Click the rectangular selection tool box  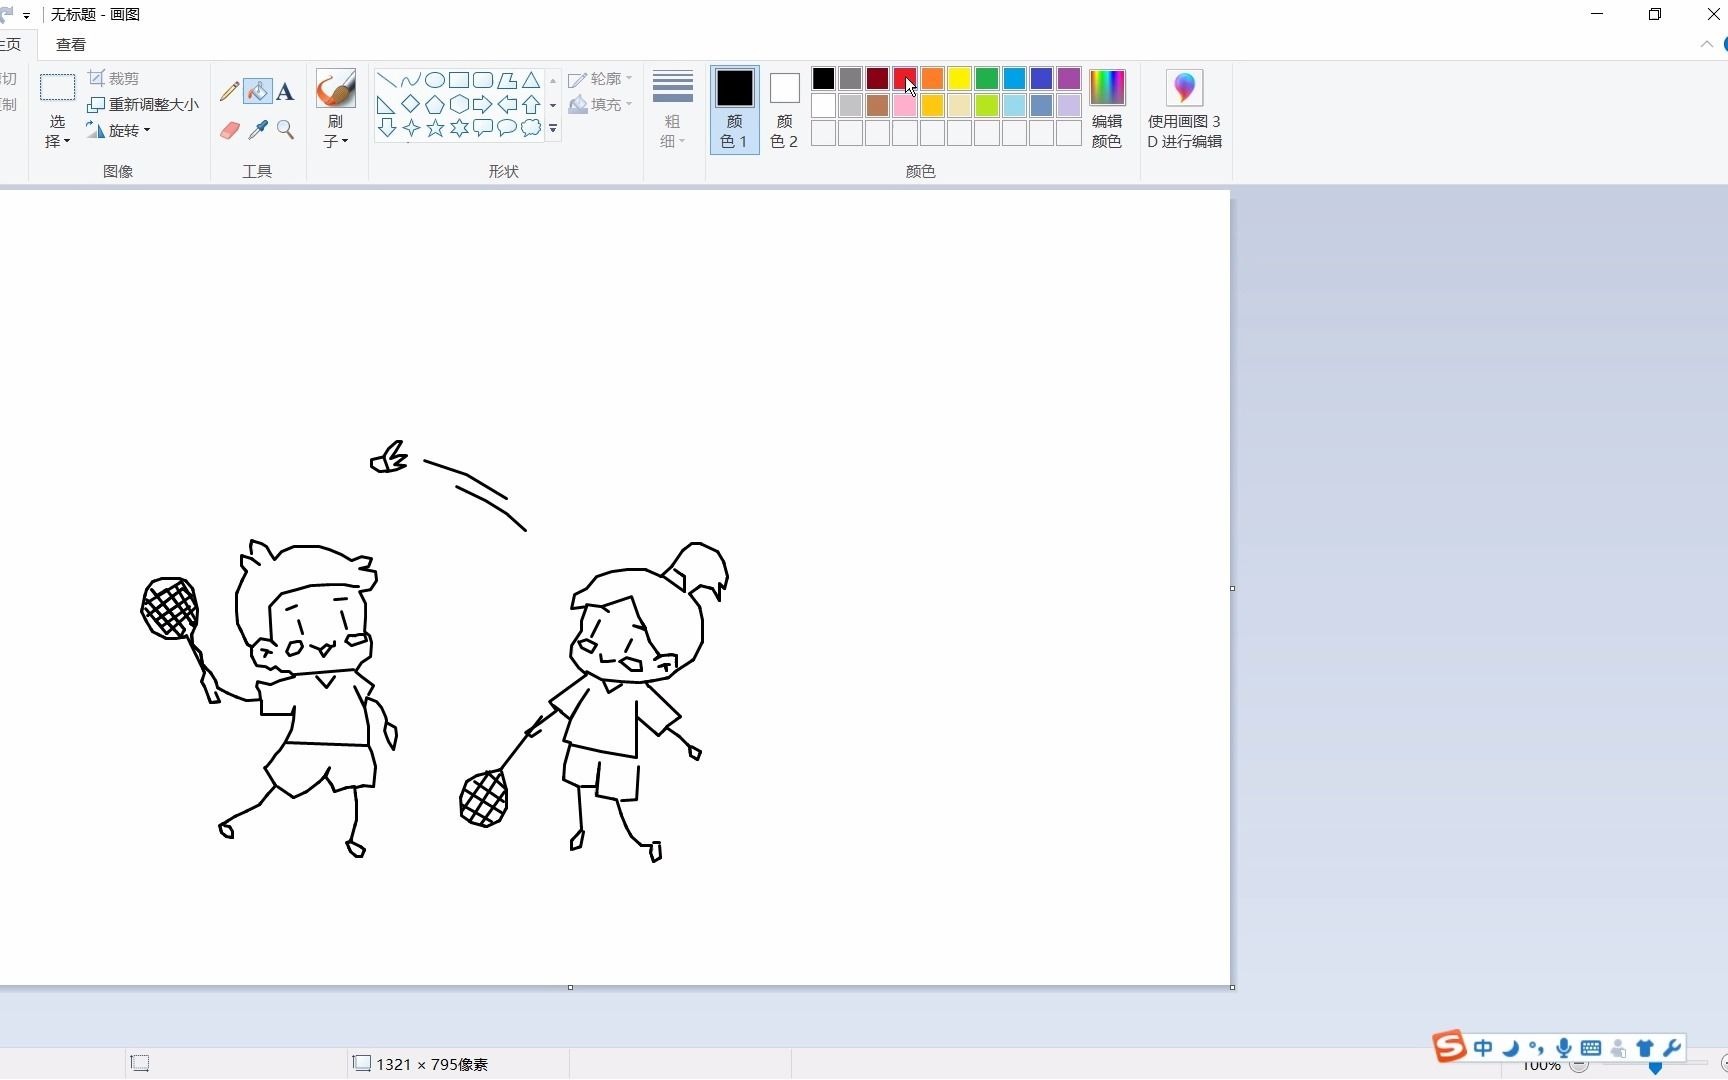57,88
